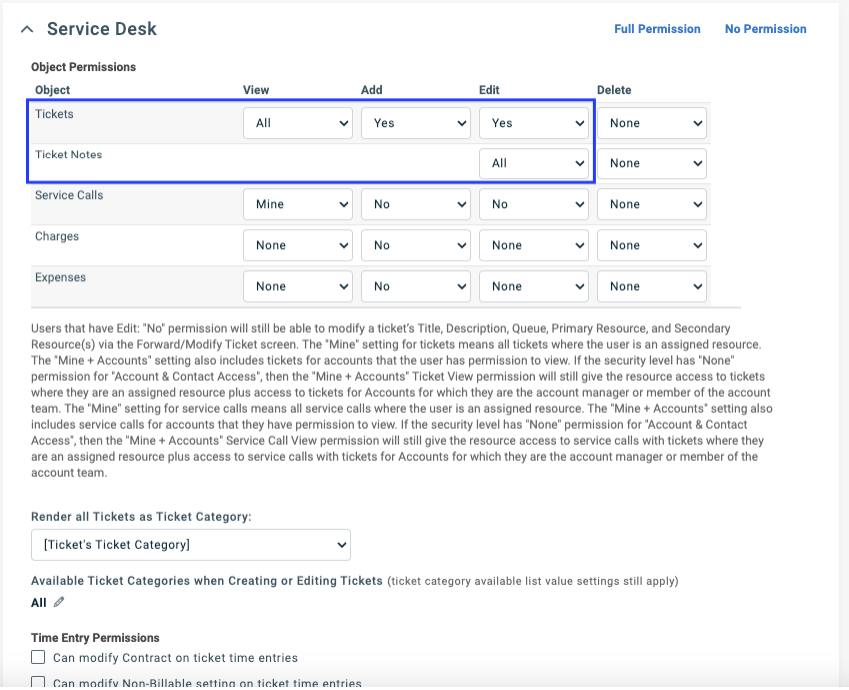Open the Charges Delete dropdown

click(x=652, y=245)
